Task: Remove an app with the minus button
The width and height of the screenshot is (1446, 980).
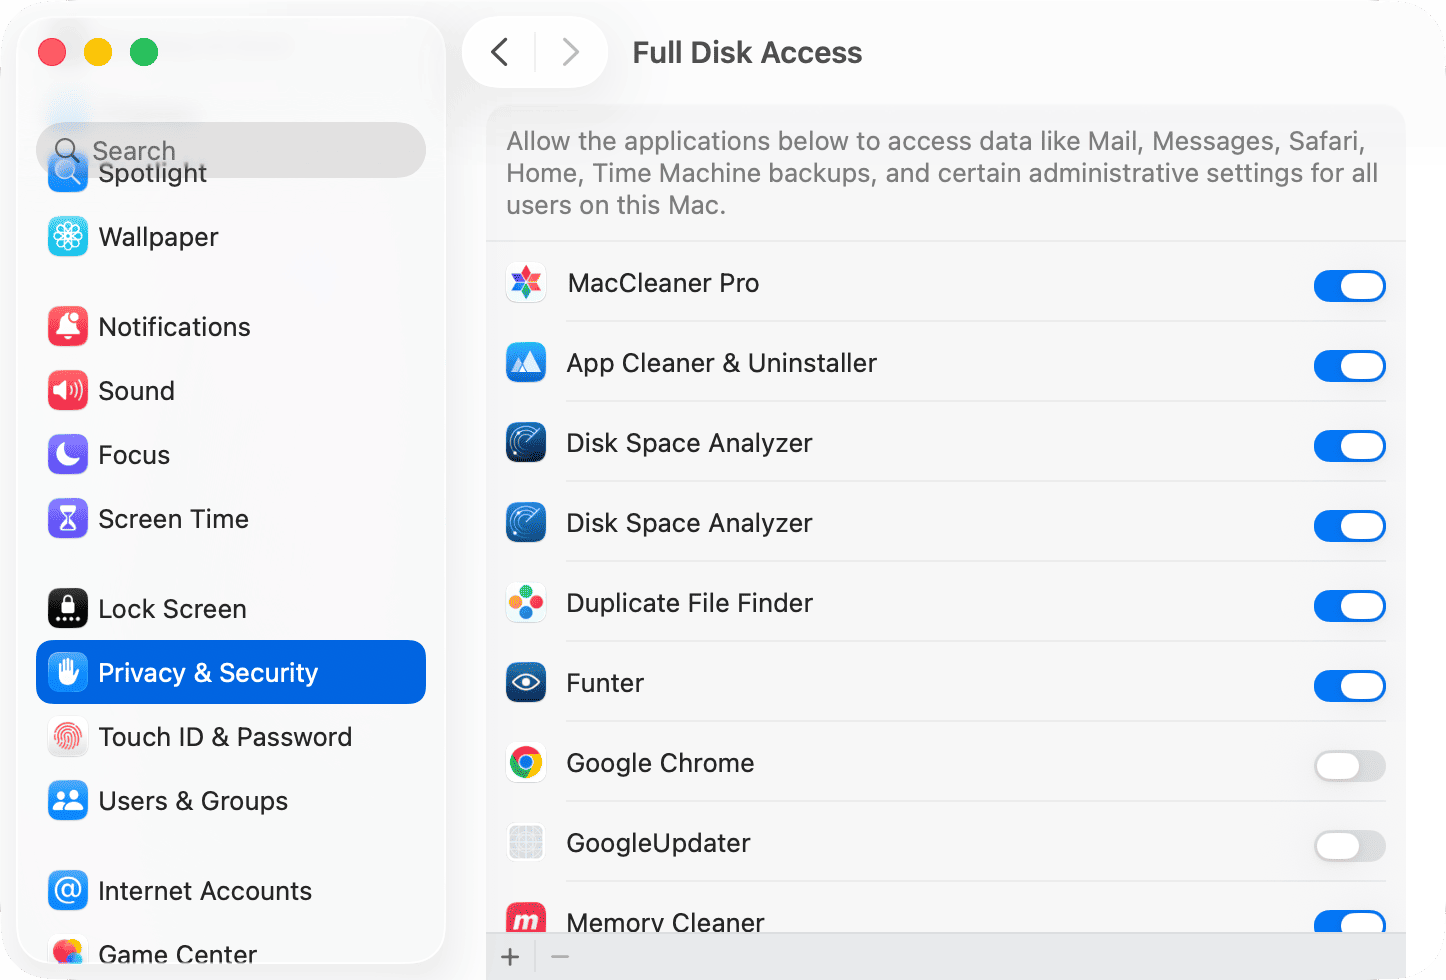Action: coord(560,957)
